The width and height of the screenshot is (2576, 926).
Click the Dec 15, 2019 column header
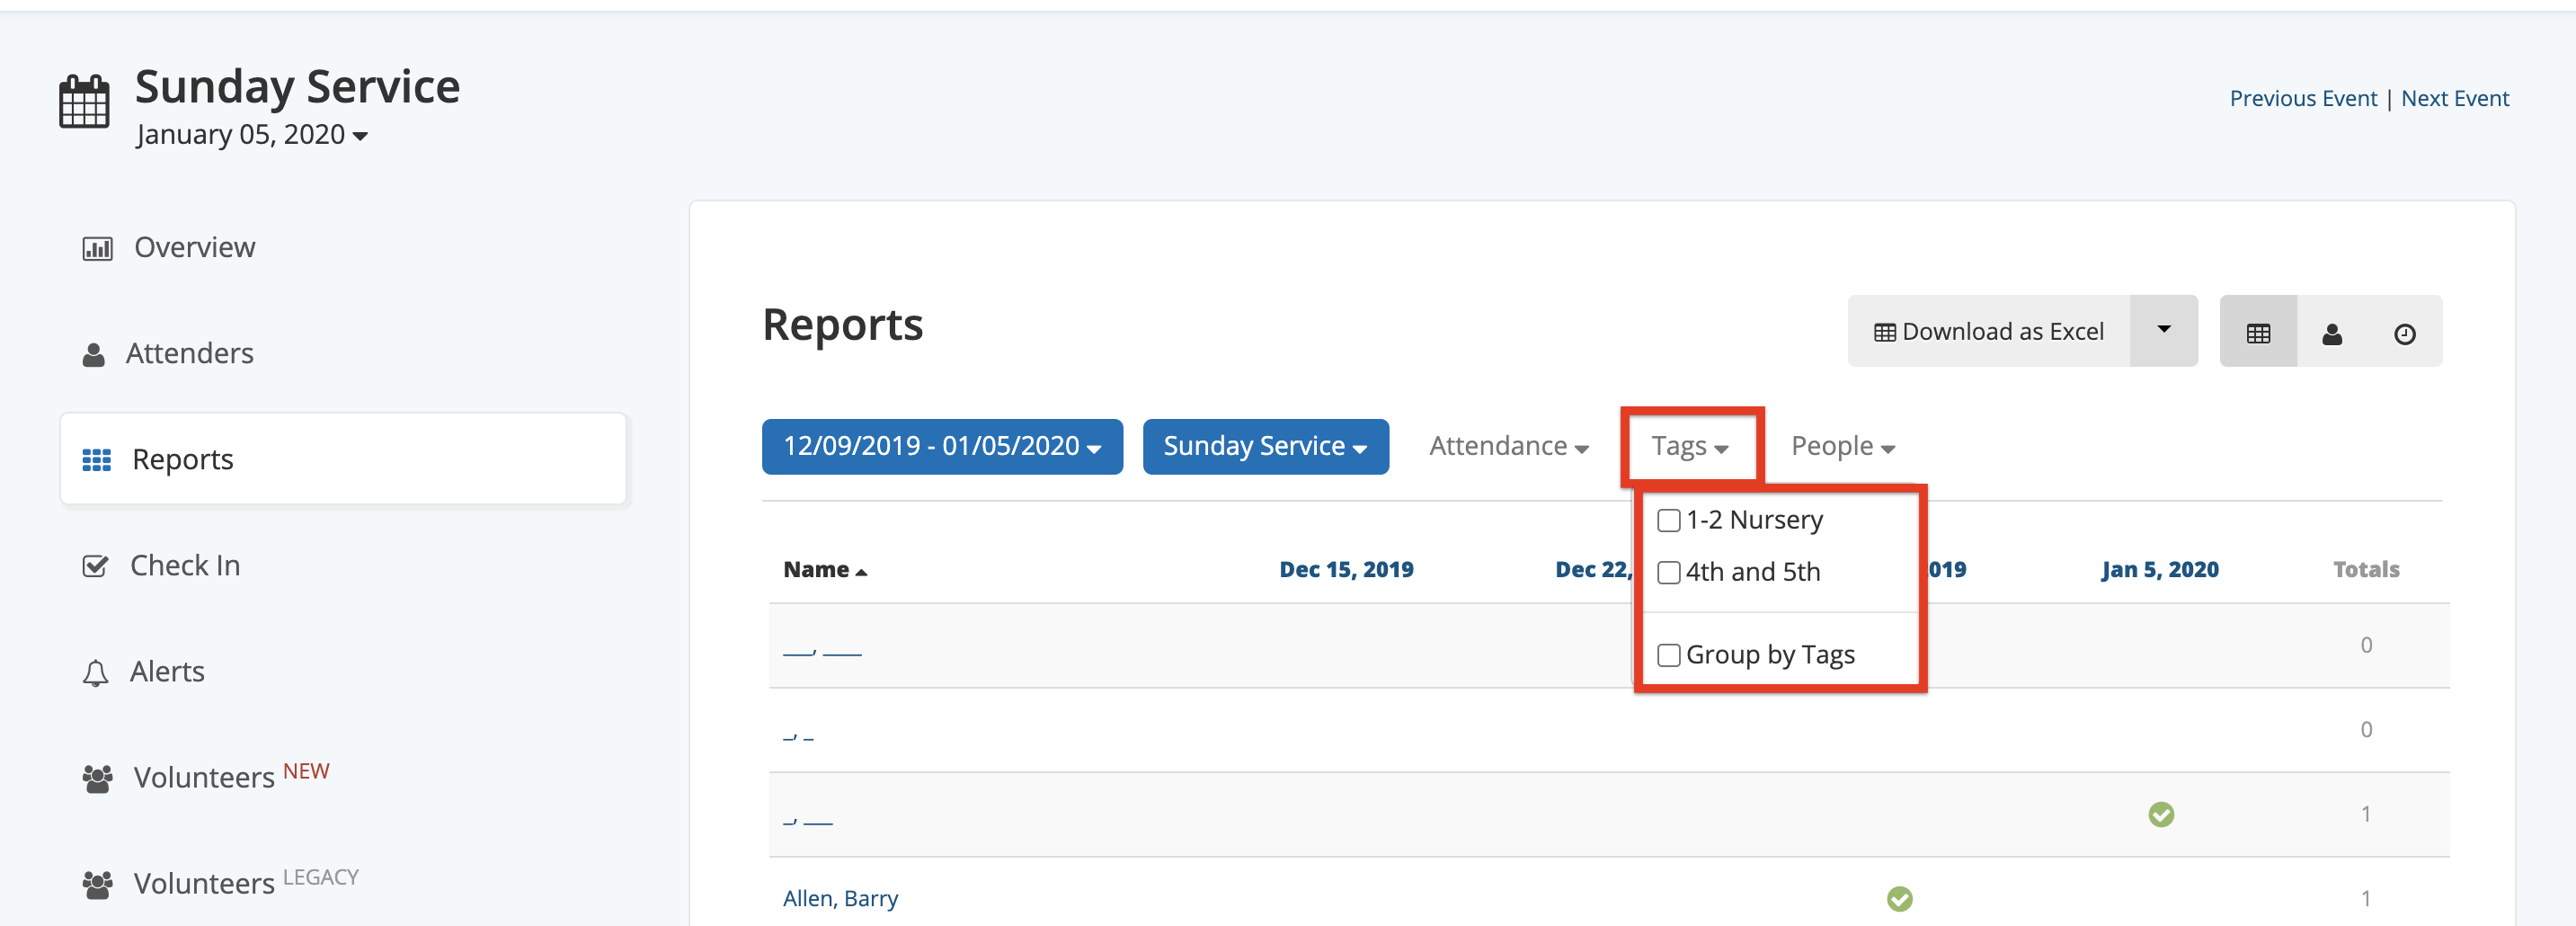[1346, 570]
